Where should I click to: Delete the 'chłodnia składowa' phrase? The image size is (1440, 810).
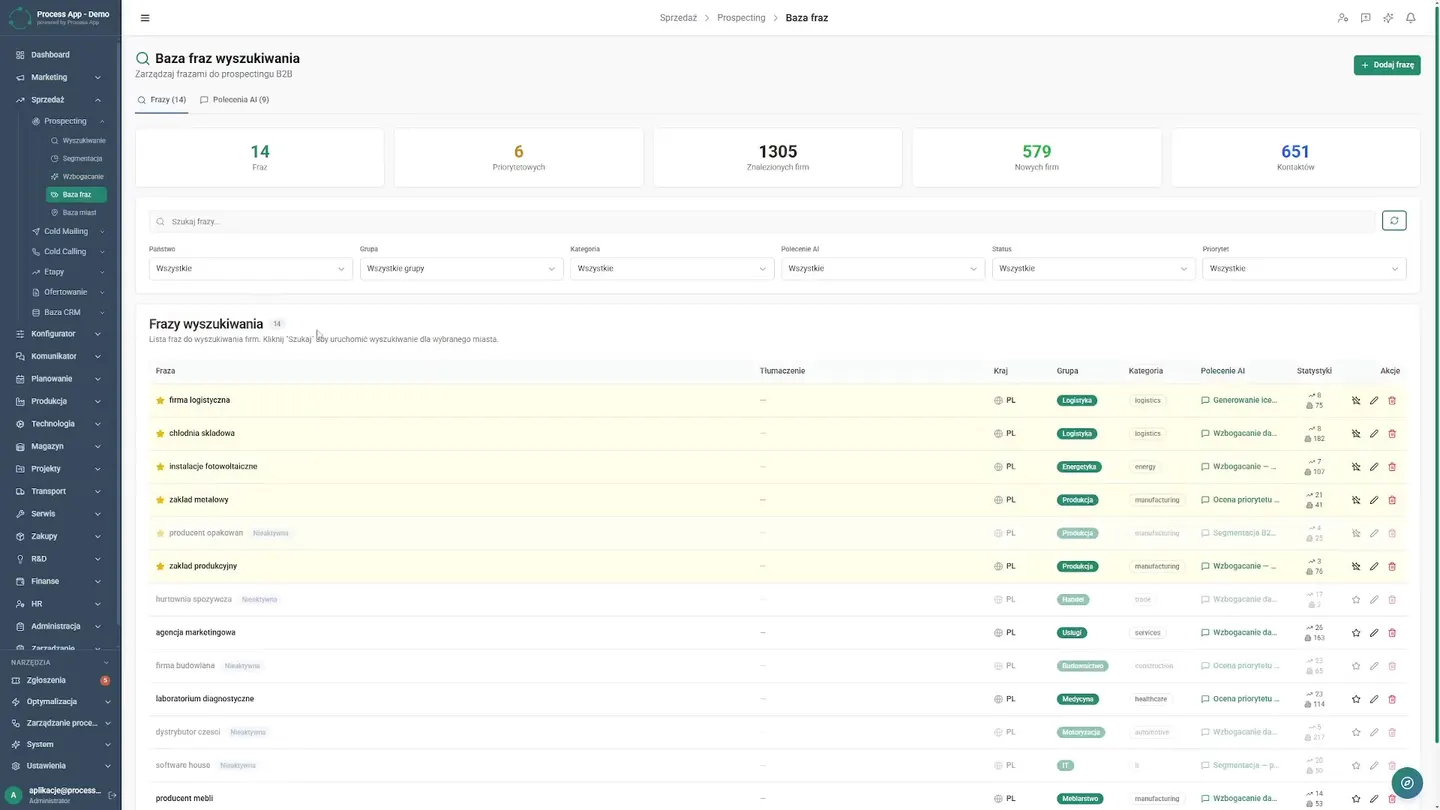1392,434
